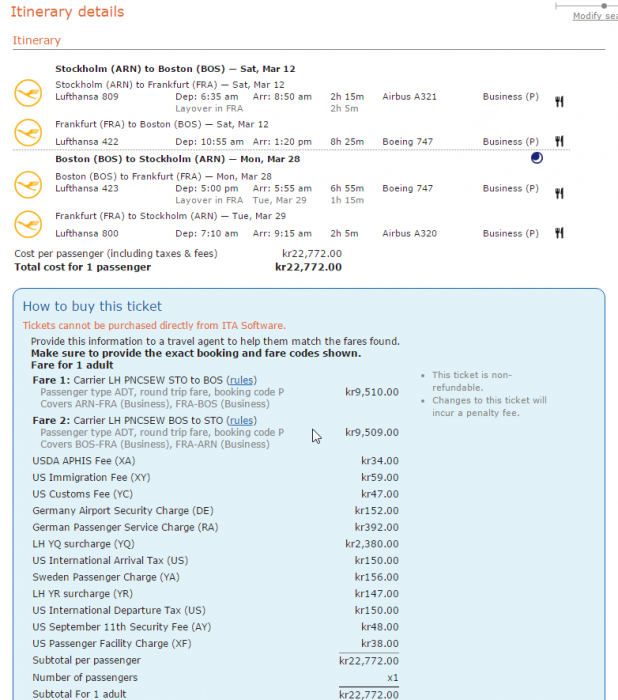Open rules link for Fare 2
Image resolution: width=618 pixels, height=700 pixels.
pos(241,421)
